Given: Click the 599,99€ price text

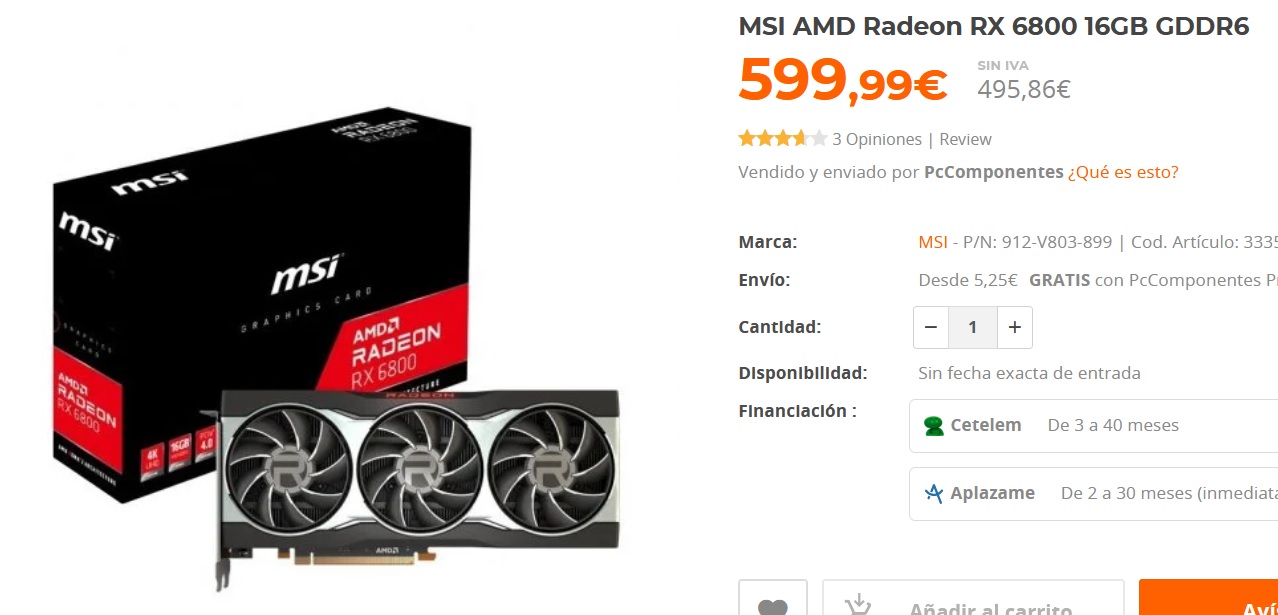Looking at the screenshot, I should pos(843,80).
